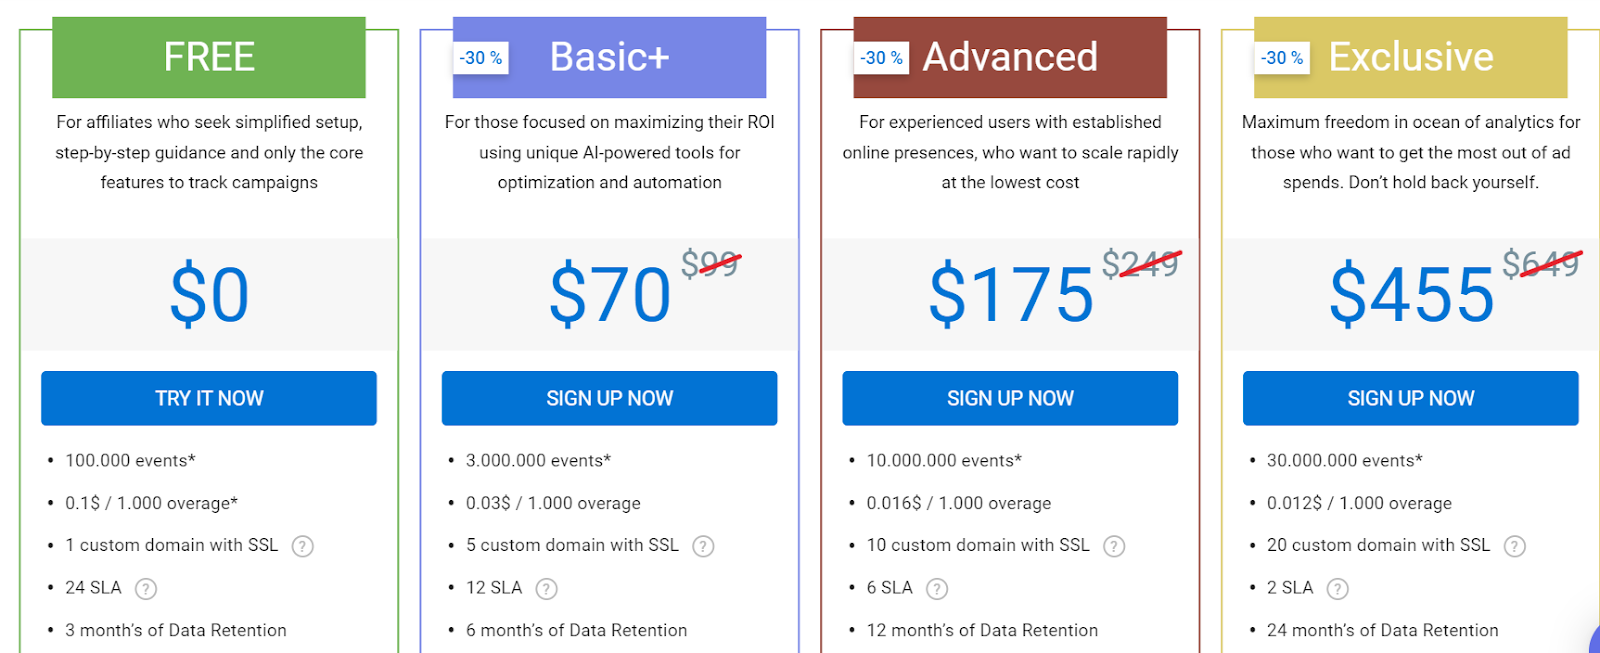This screenshot has height=653, width=1600.
Task: Select the Basic+ plan header
Action: tap(609, 57)
